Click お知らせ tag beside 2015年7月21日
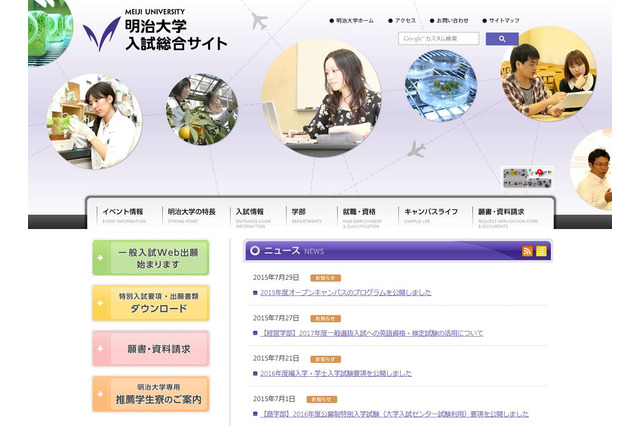The image size is (640, 426). point(325,359)
